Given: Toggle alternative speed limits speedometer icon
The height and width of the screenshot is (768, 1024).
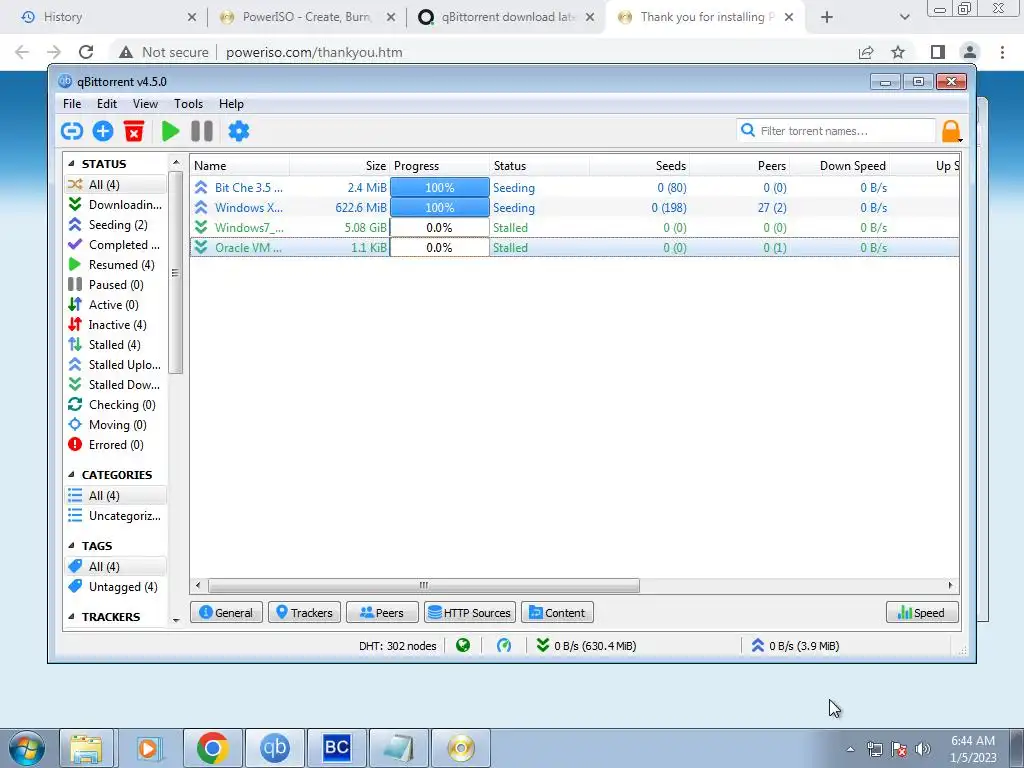Looking at the screenshot, I should point(504,646).
